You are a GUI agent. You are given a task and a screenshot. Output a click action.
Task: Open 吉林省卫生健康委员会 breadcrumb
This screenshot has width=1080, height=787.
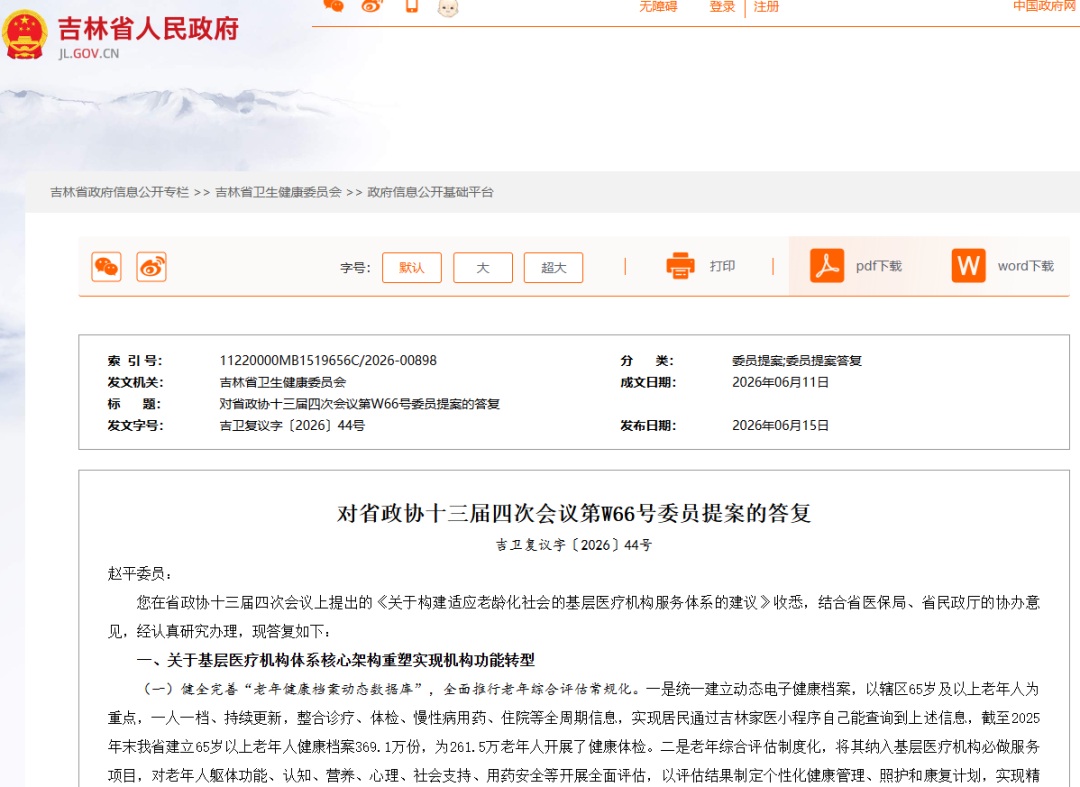(x=278, y=192)
